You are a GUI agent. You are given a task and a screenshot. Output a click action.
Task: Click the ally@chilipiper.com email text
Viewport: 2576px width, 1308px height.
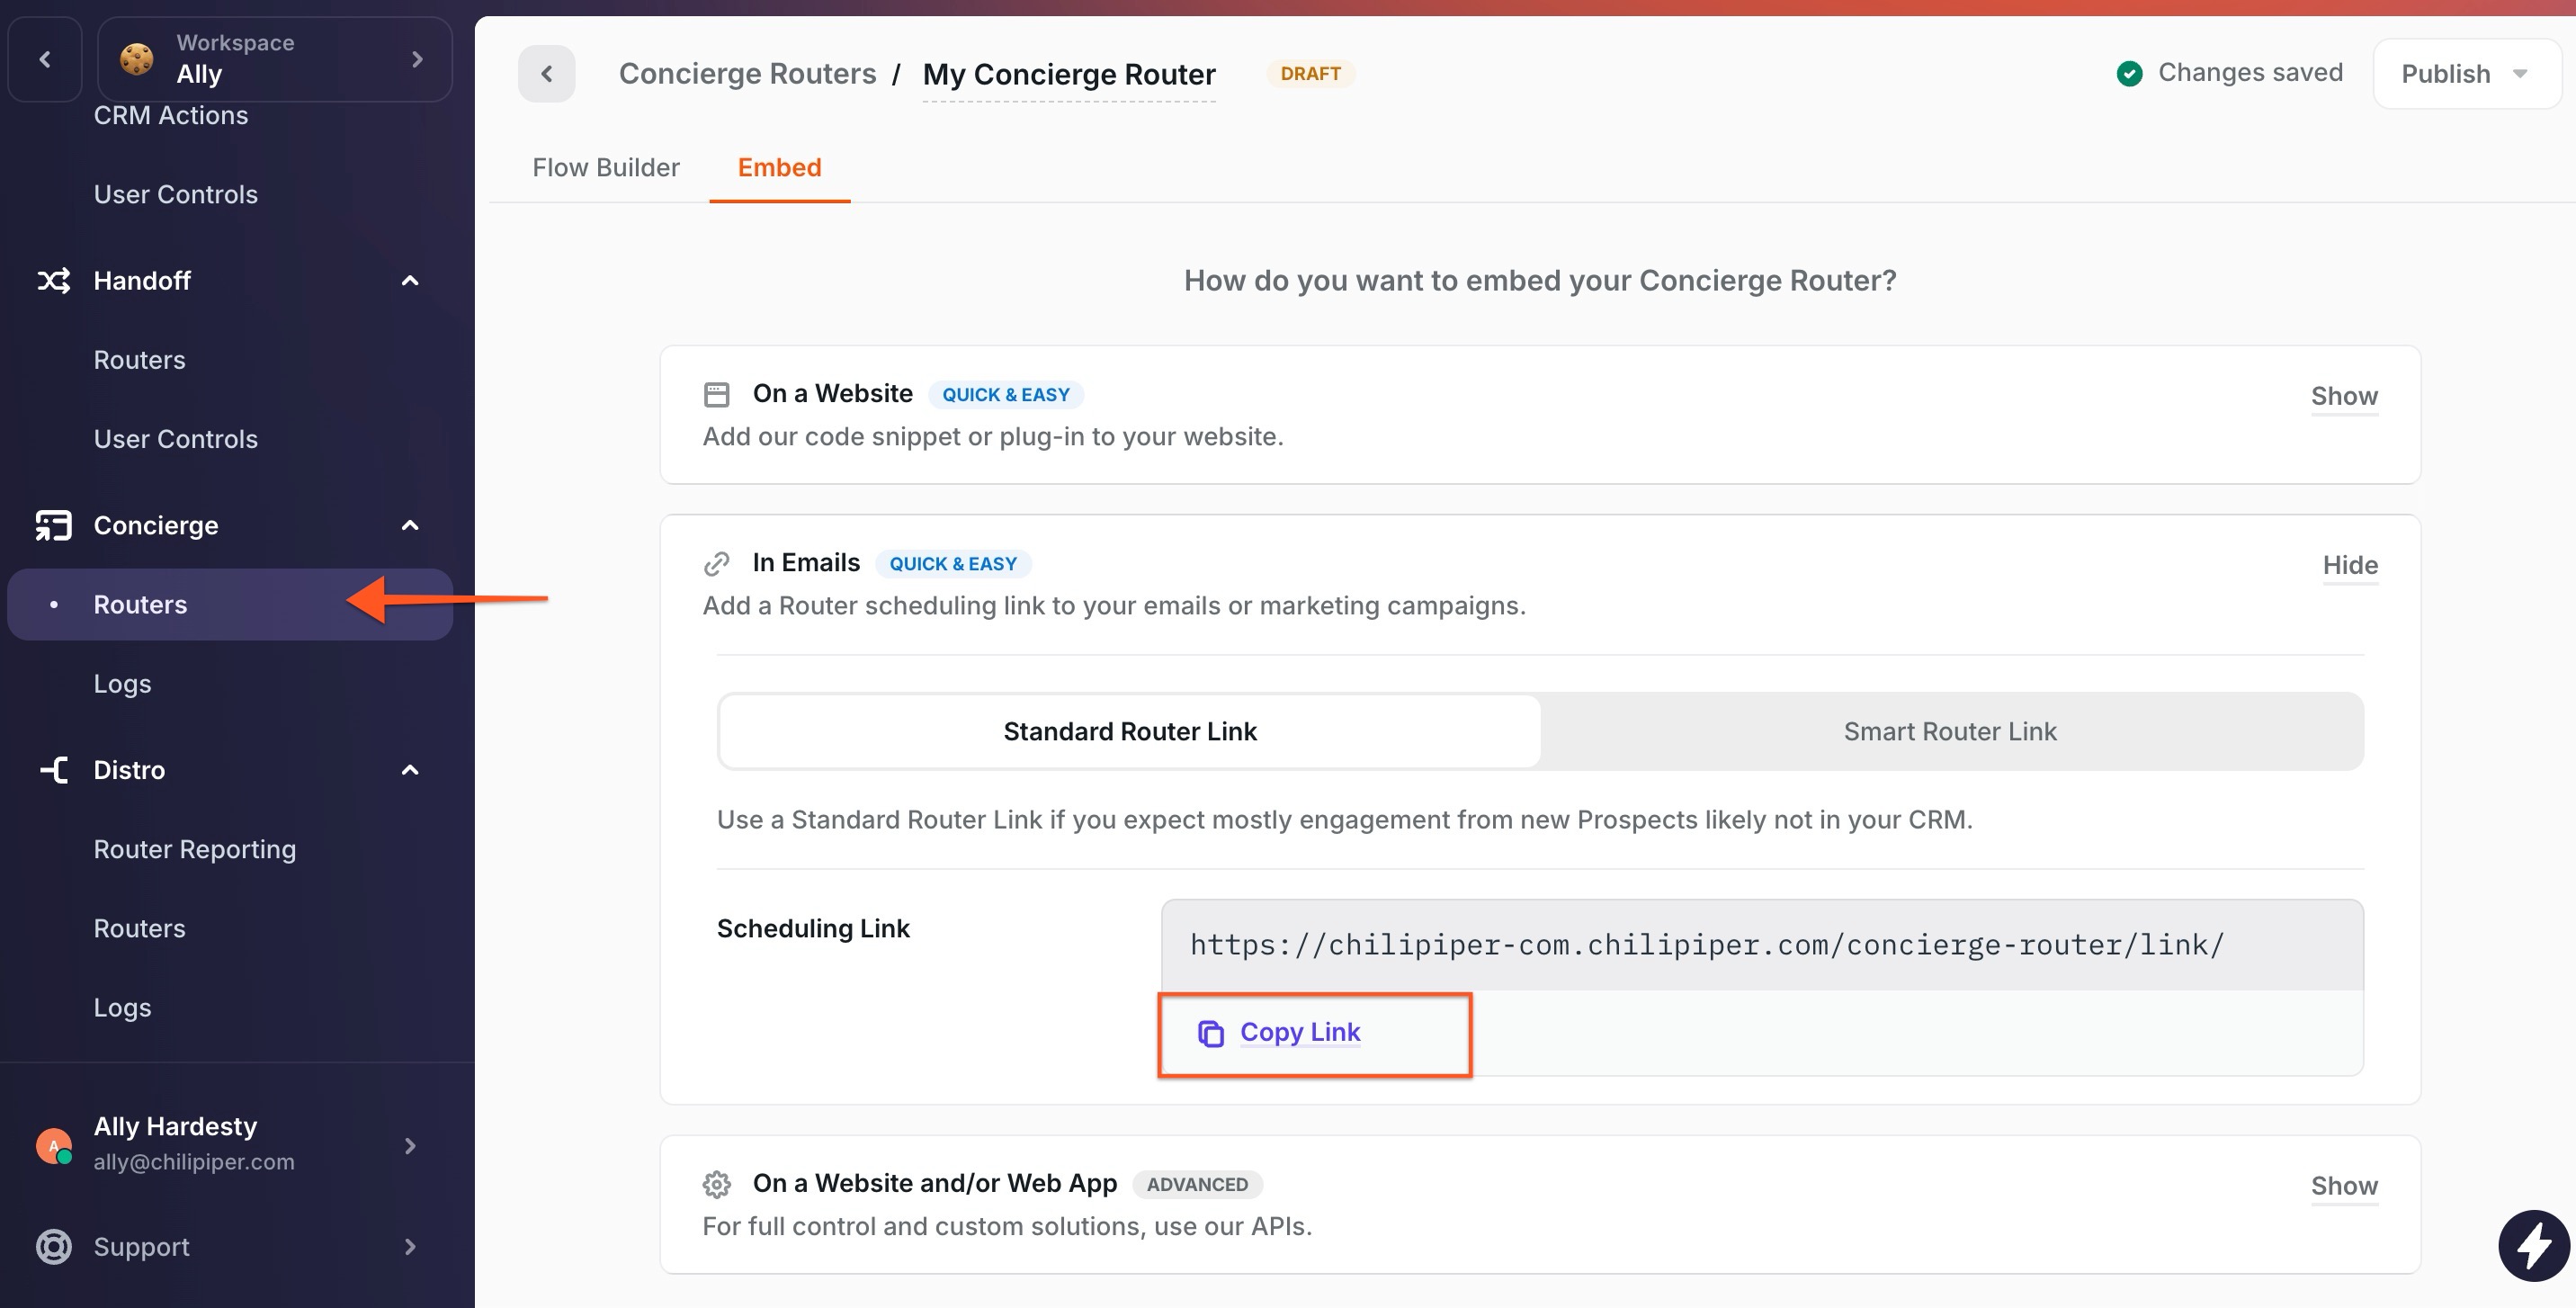(x=194, y=1162)
